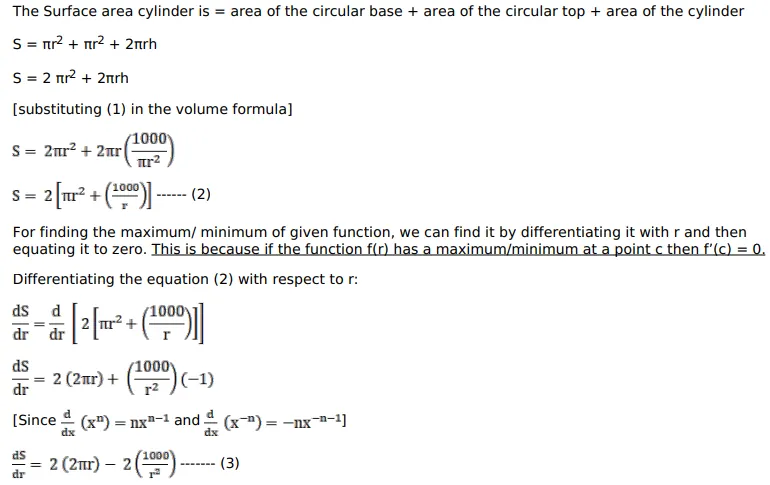Image resolution: width=770 pixels, height=485 pixels.
Task: Click the word 'and' between the power rules
Action: (187, 420)
